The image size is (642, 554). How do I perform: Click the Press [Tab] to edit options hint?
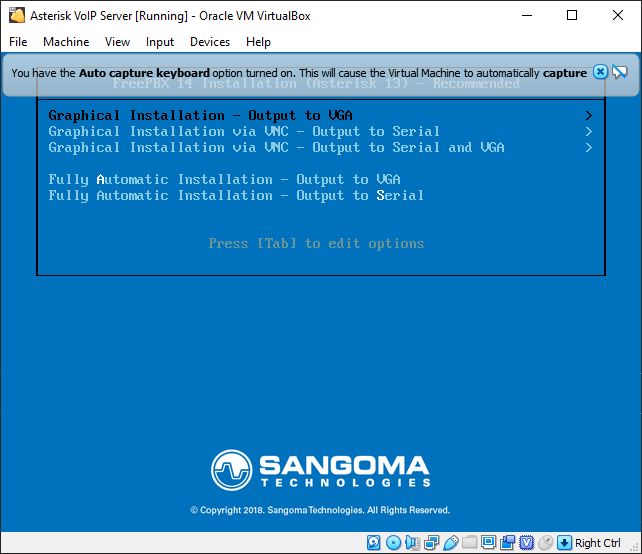click(316, 244)
